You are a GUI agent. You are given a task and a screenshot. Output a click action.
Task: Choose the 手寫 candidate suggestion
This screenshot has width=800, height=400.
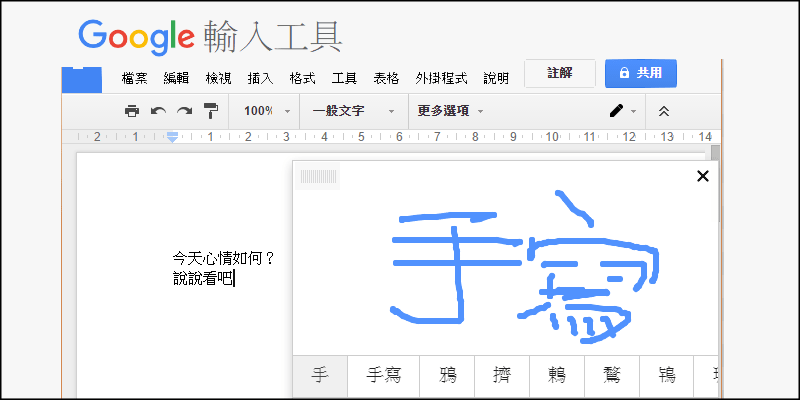click(384, 377)
